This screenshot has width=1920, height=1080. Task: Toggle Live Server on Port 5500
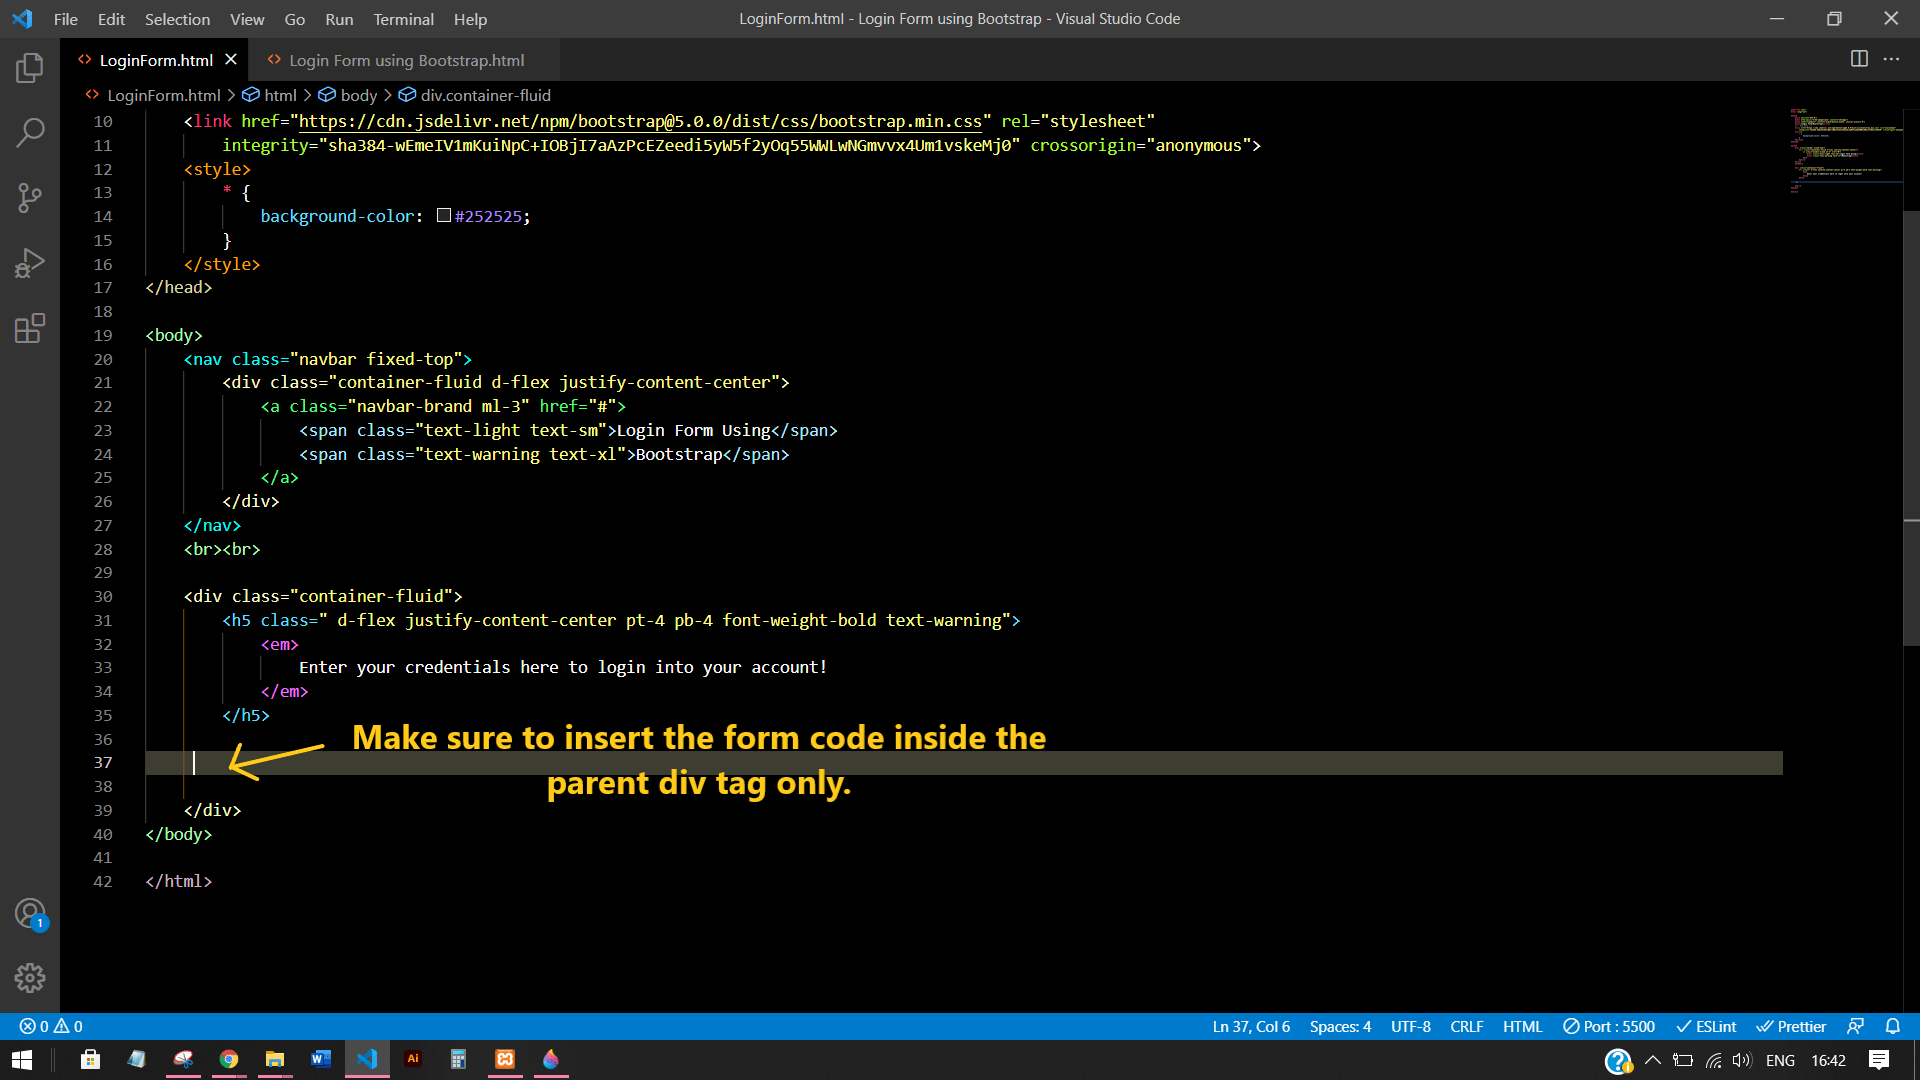(x=1609, y=1026)
